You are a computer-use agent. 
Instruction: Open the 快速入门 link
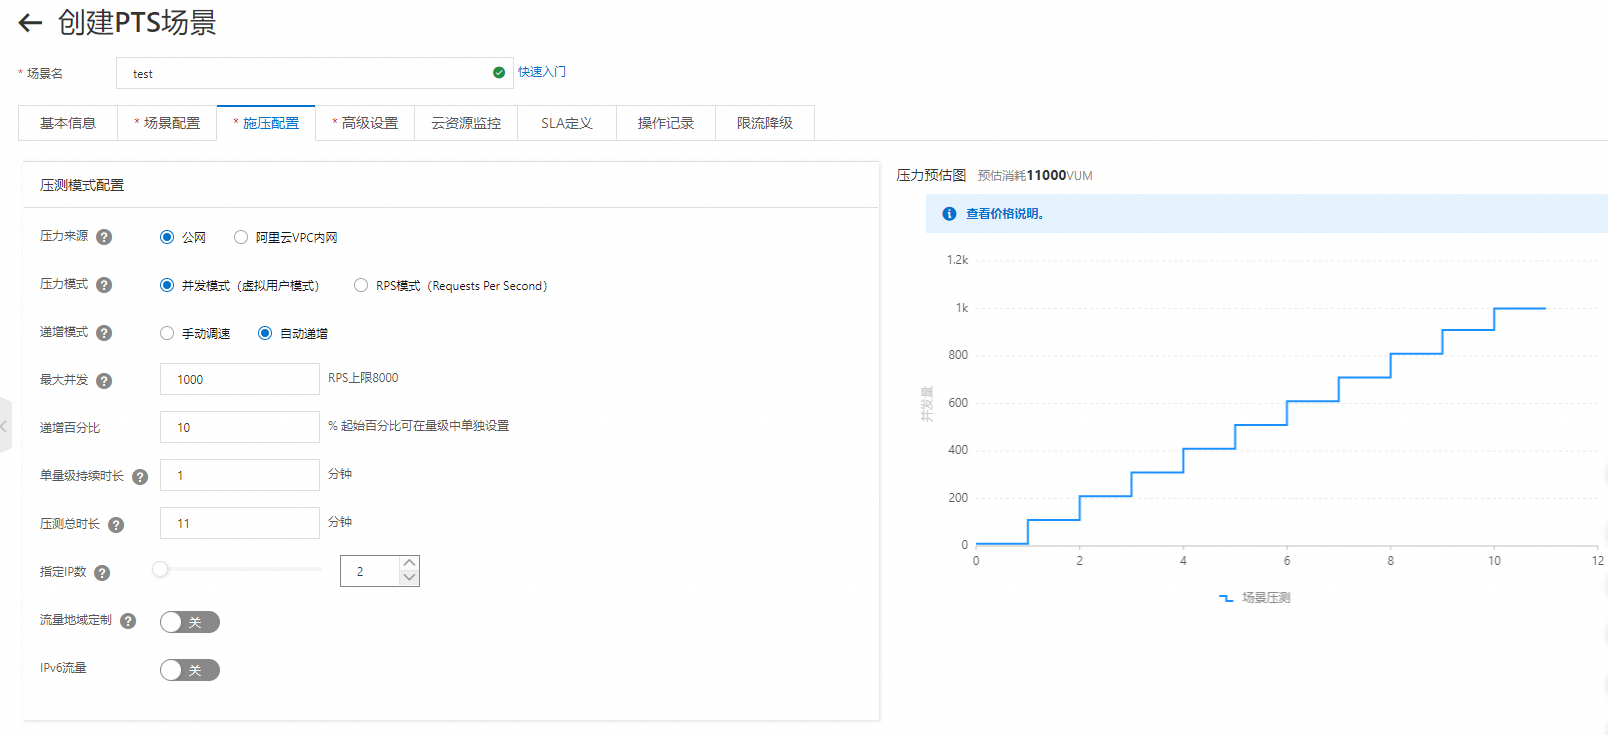click(x=542, y=72)
